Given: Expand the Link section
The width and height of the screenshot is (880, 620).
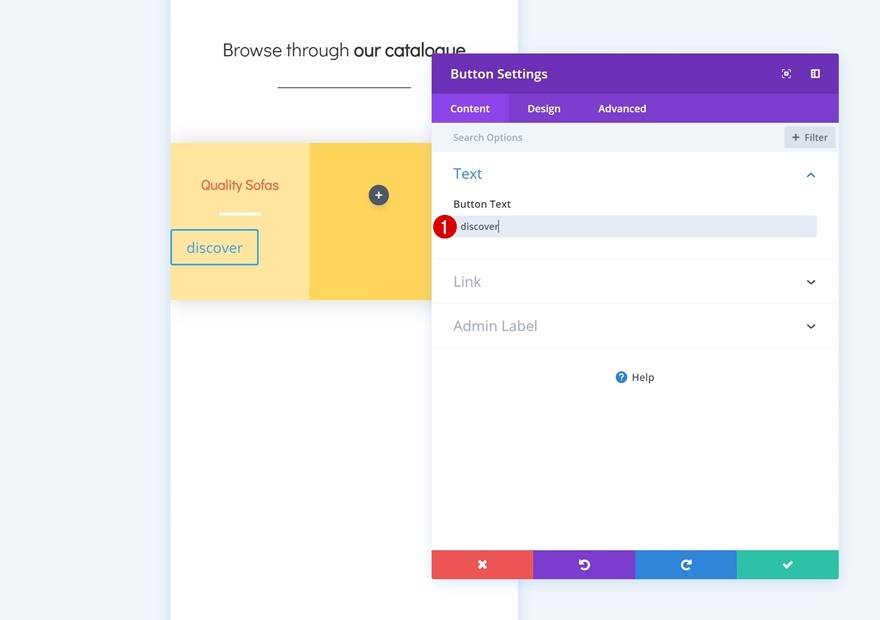Looking at the screenshot, I should tap(635, 282).
